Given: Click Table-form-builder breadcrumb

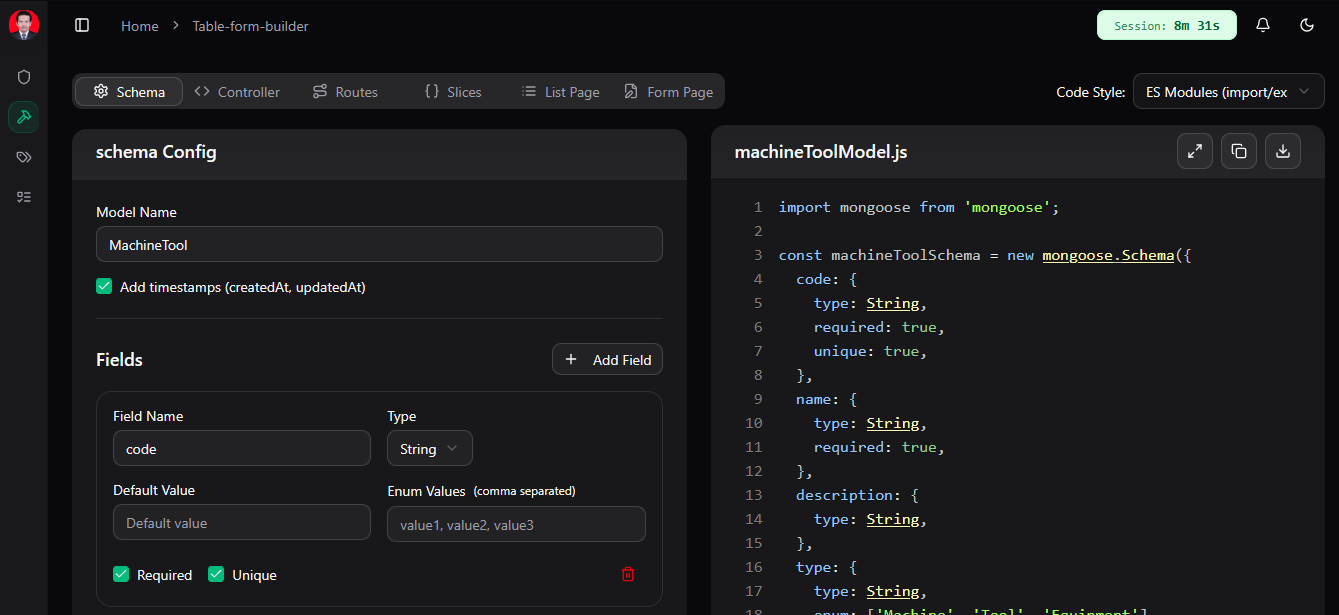Looking at the screenshot, I should point(251,26).
